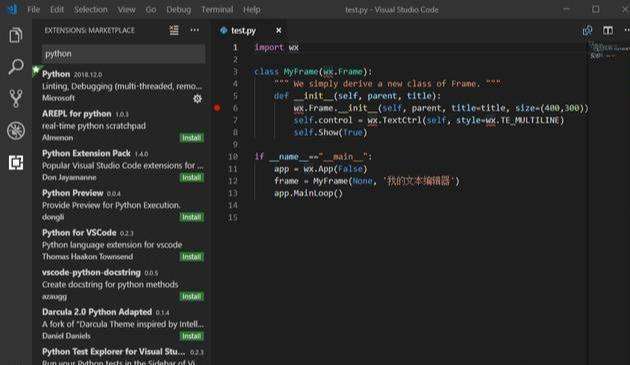Image resolution: width=630 pixels, height=365 pixels.
Task: Click the app.MainLoop() code line
Action: [309, 193]
